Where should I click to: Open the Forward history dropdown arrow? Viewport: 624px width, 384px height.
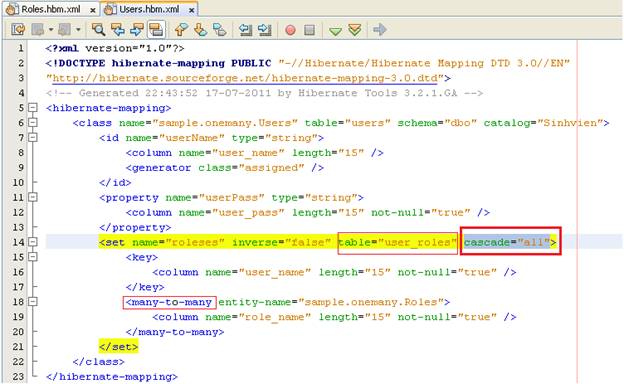click(78, 29)
